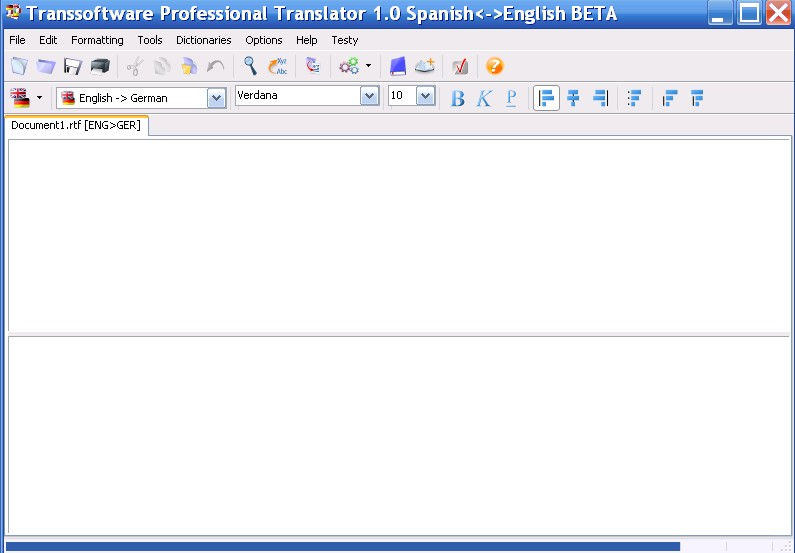Open the Formatting menu
The height and width of the screenshot is (553, 795).
[97, 40]
